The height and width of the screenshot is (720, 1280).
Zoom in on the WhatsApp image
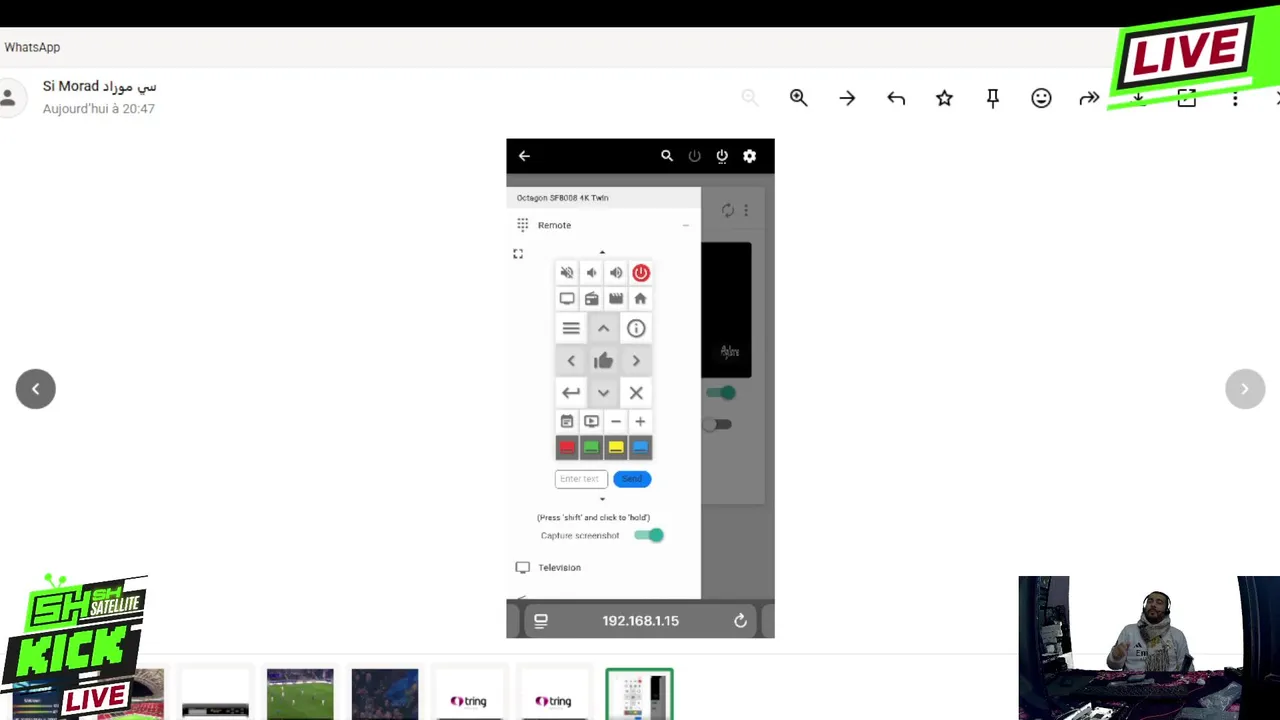pos(798,97)
